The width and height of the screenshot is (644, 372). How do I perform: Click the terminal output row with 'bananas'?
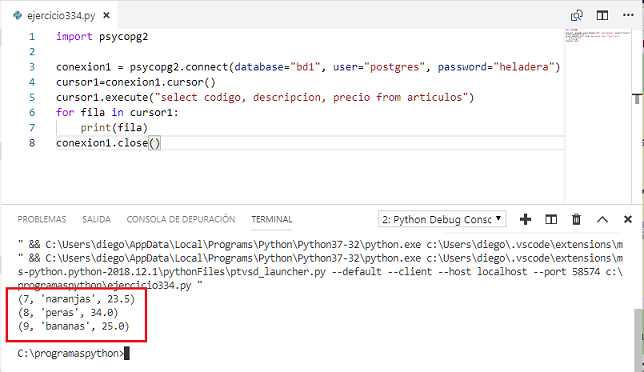[74, 326]
